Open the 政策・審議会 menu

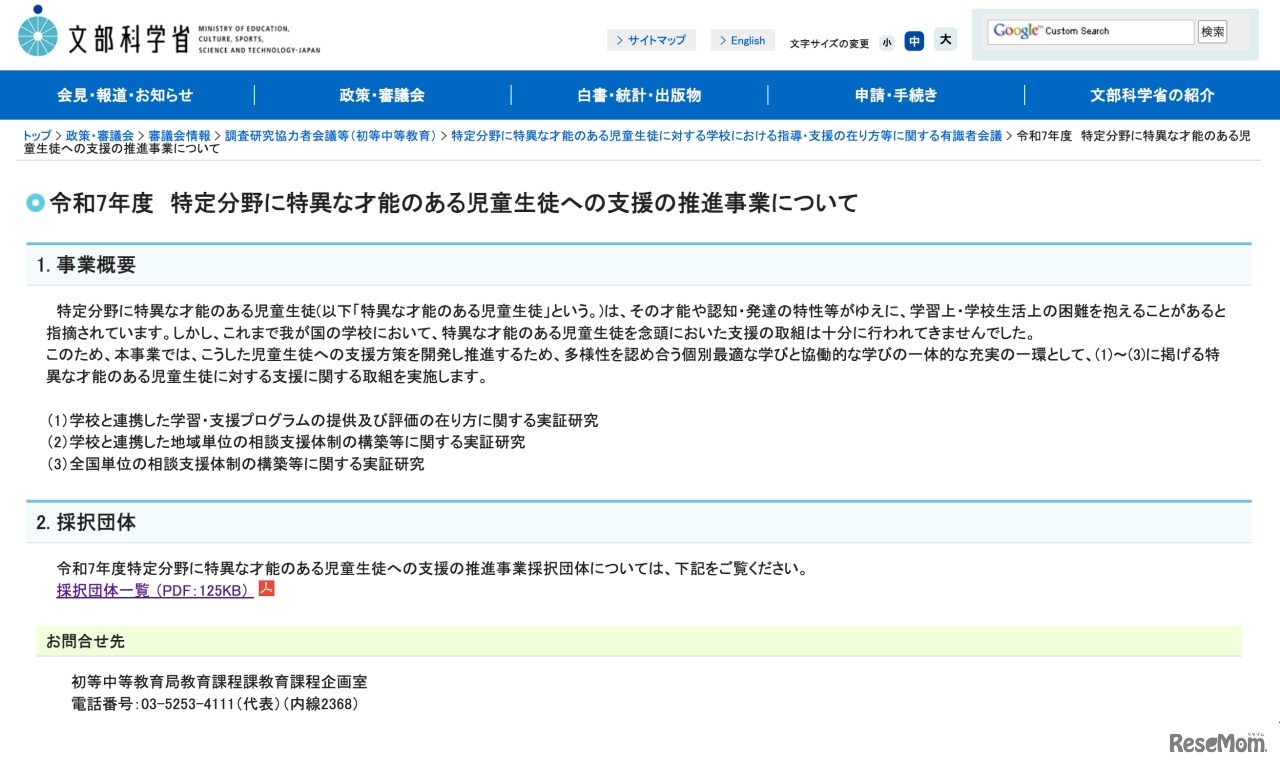(x=384, y=95)
